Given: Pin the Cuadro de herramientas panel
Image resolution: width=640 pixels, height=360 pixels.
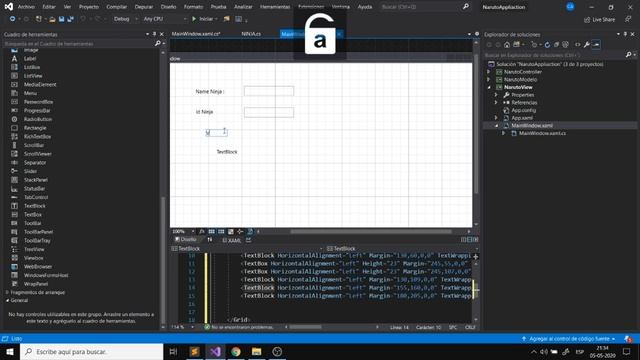Looking at the screenshot, I should tap(154, 34).
